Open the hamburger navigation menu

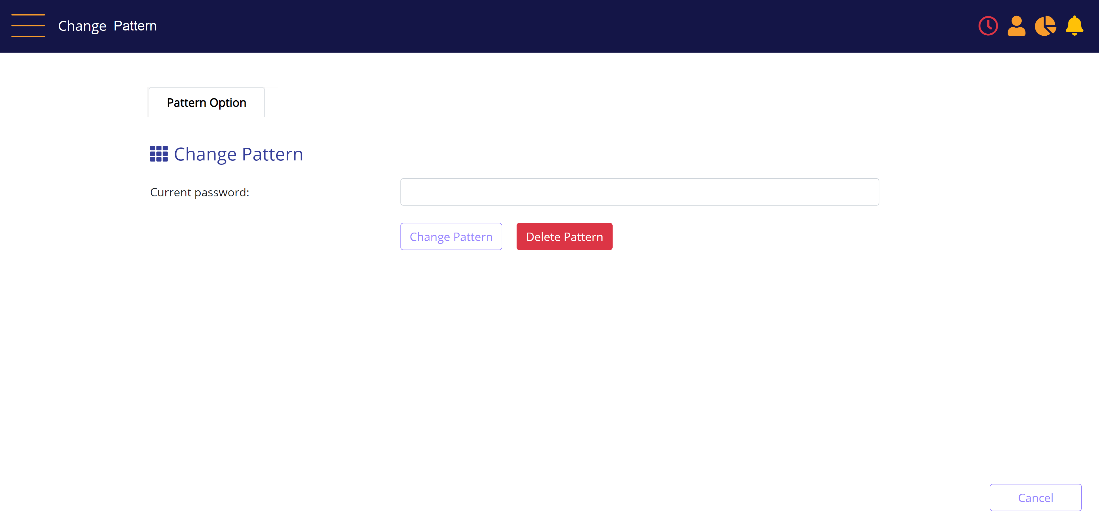pyautogui.click(x=28, y=26)
